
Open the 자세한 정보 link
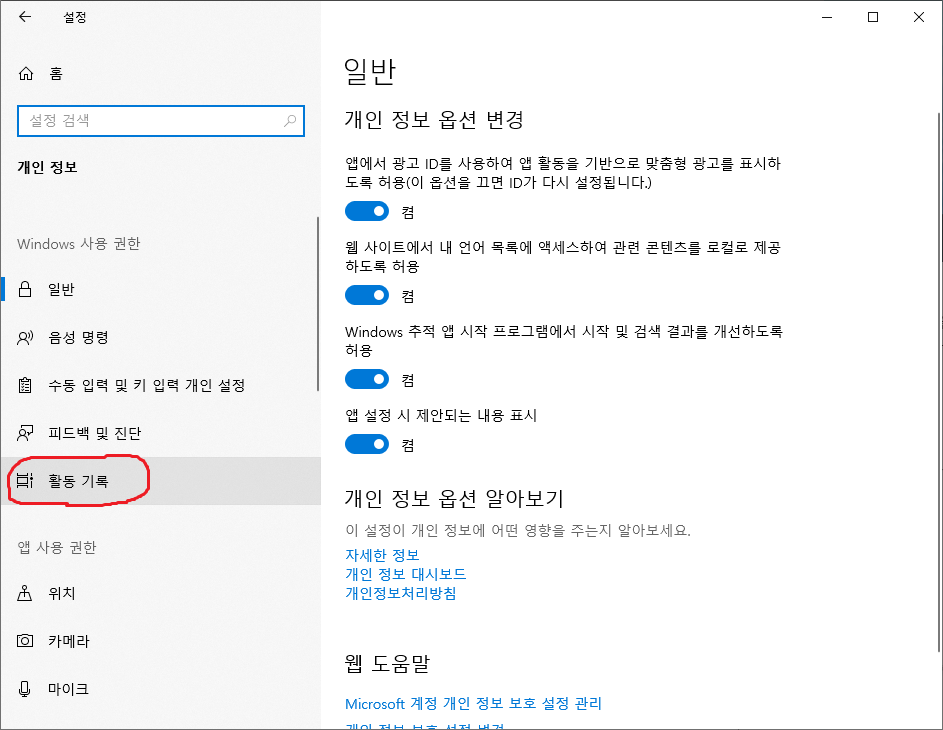382,555
